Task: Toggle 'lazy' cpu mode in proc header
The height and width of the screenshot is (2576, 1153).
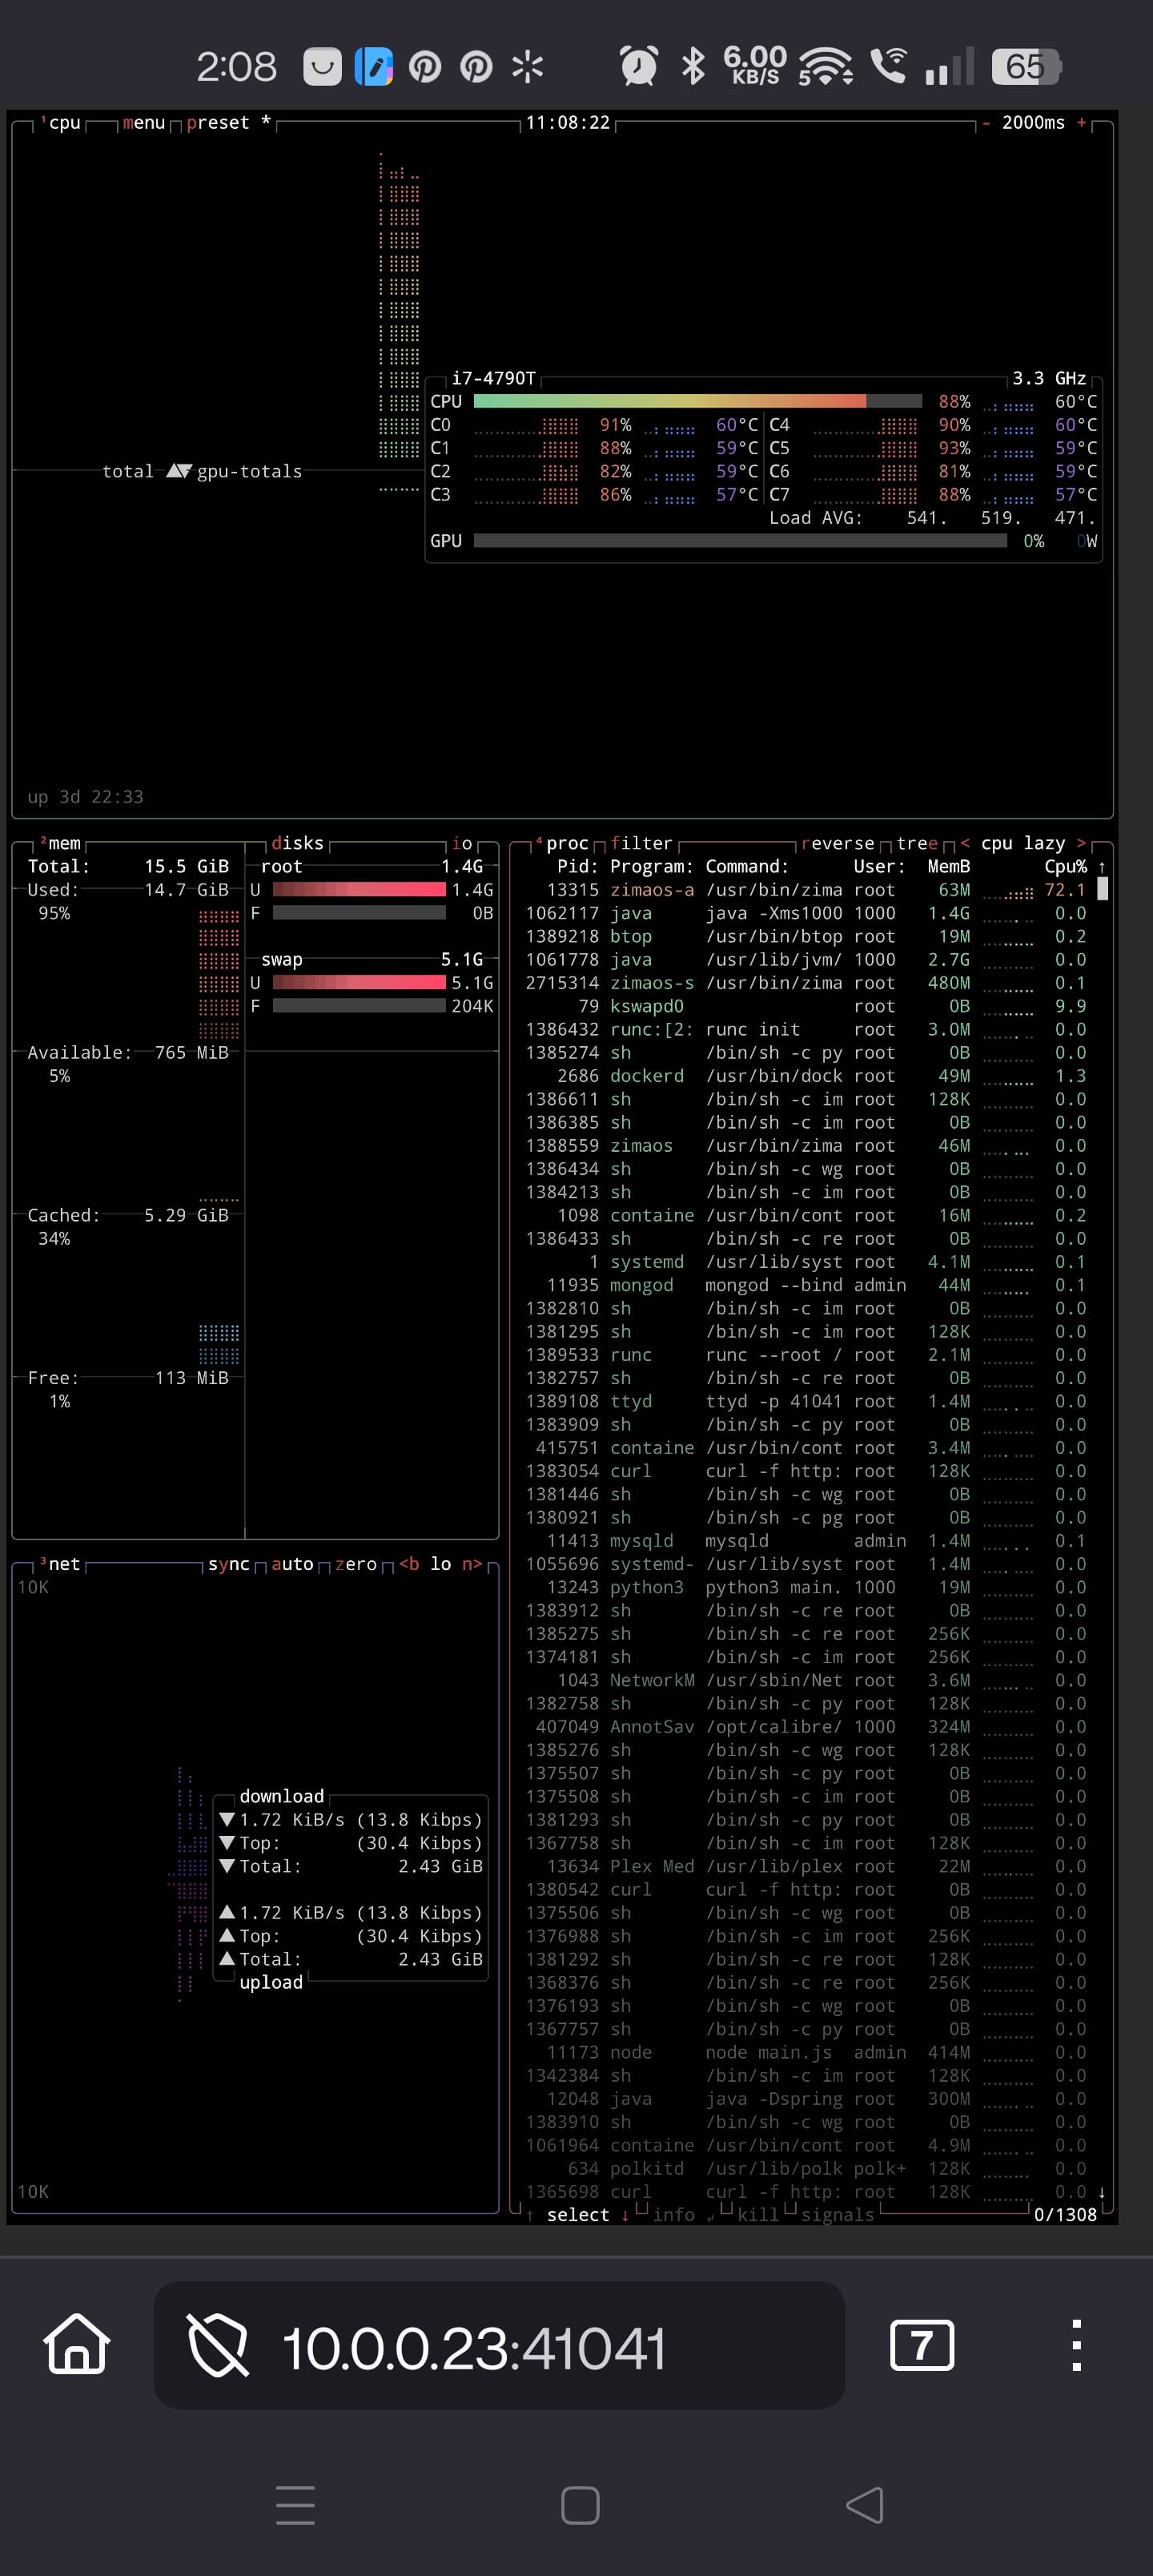Action: pos(1044,843)
